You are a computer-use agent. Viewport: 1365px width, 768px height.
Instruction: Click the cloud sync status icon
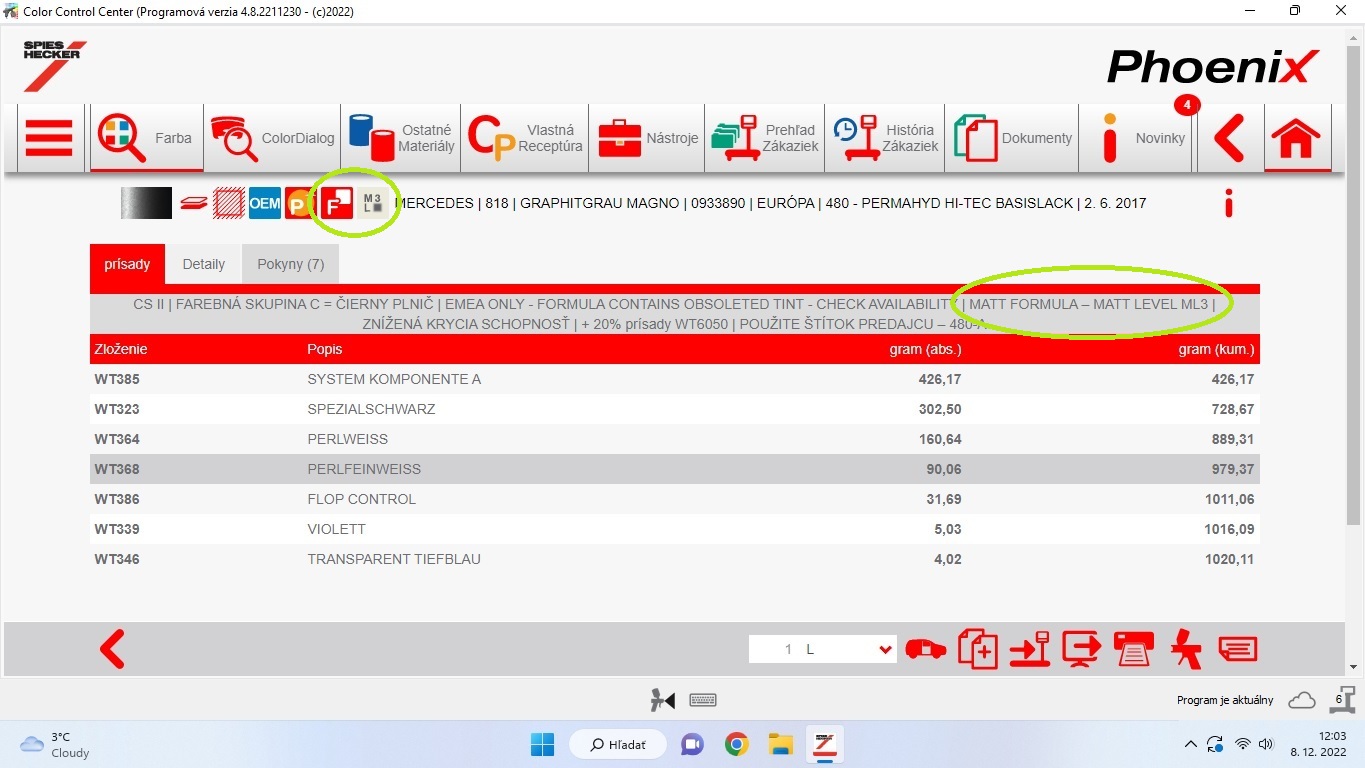pos(1302,701)
